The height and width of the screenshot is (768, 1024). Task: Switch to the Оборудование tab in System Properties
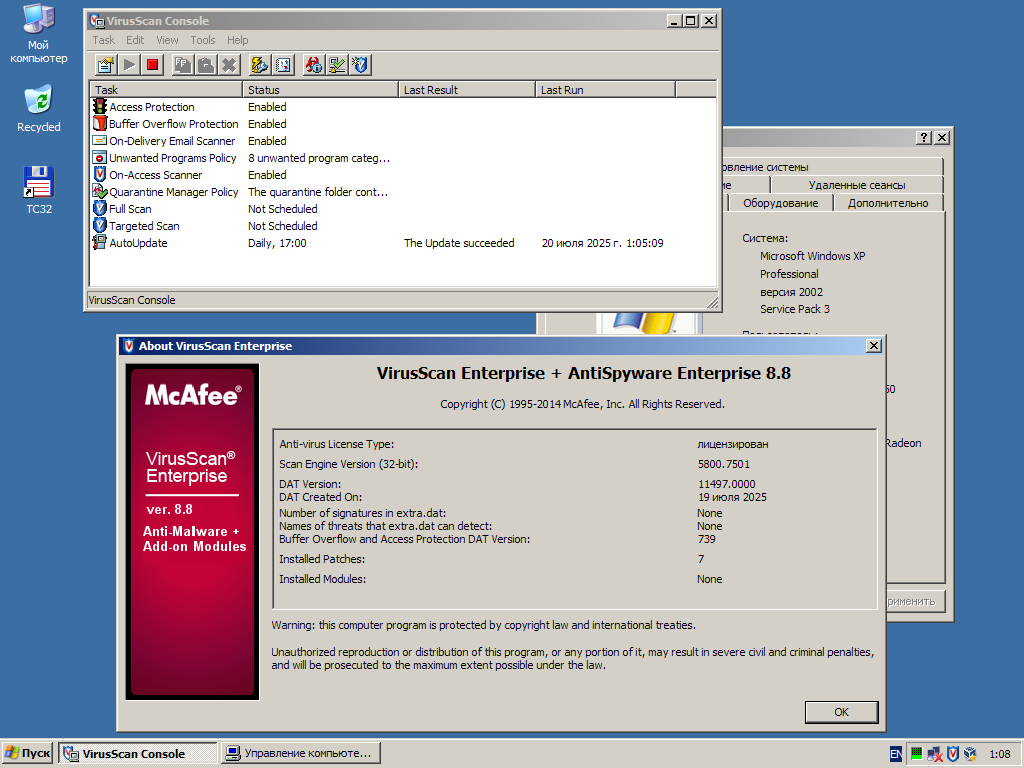point(780,203)
